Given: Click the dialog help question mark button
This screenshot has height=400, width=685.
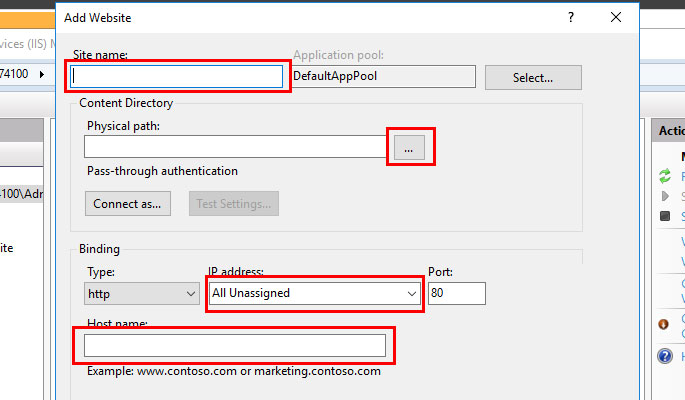Looking at the screenshot, I should pos(570,17).
